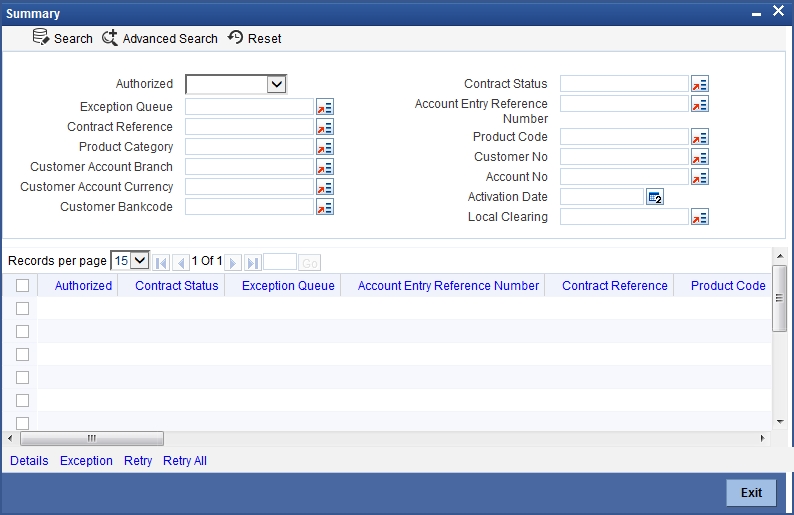
Task: Open the Customer Account Currency list of values
Action: pyautogui.click(x=325, y=187)
